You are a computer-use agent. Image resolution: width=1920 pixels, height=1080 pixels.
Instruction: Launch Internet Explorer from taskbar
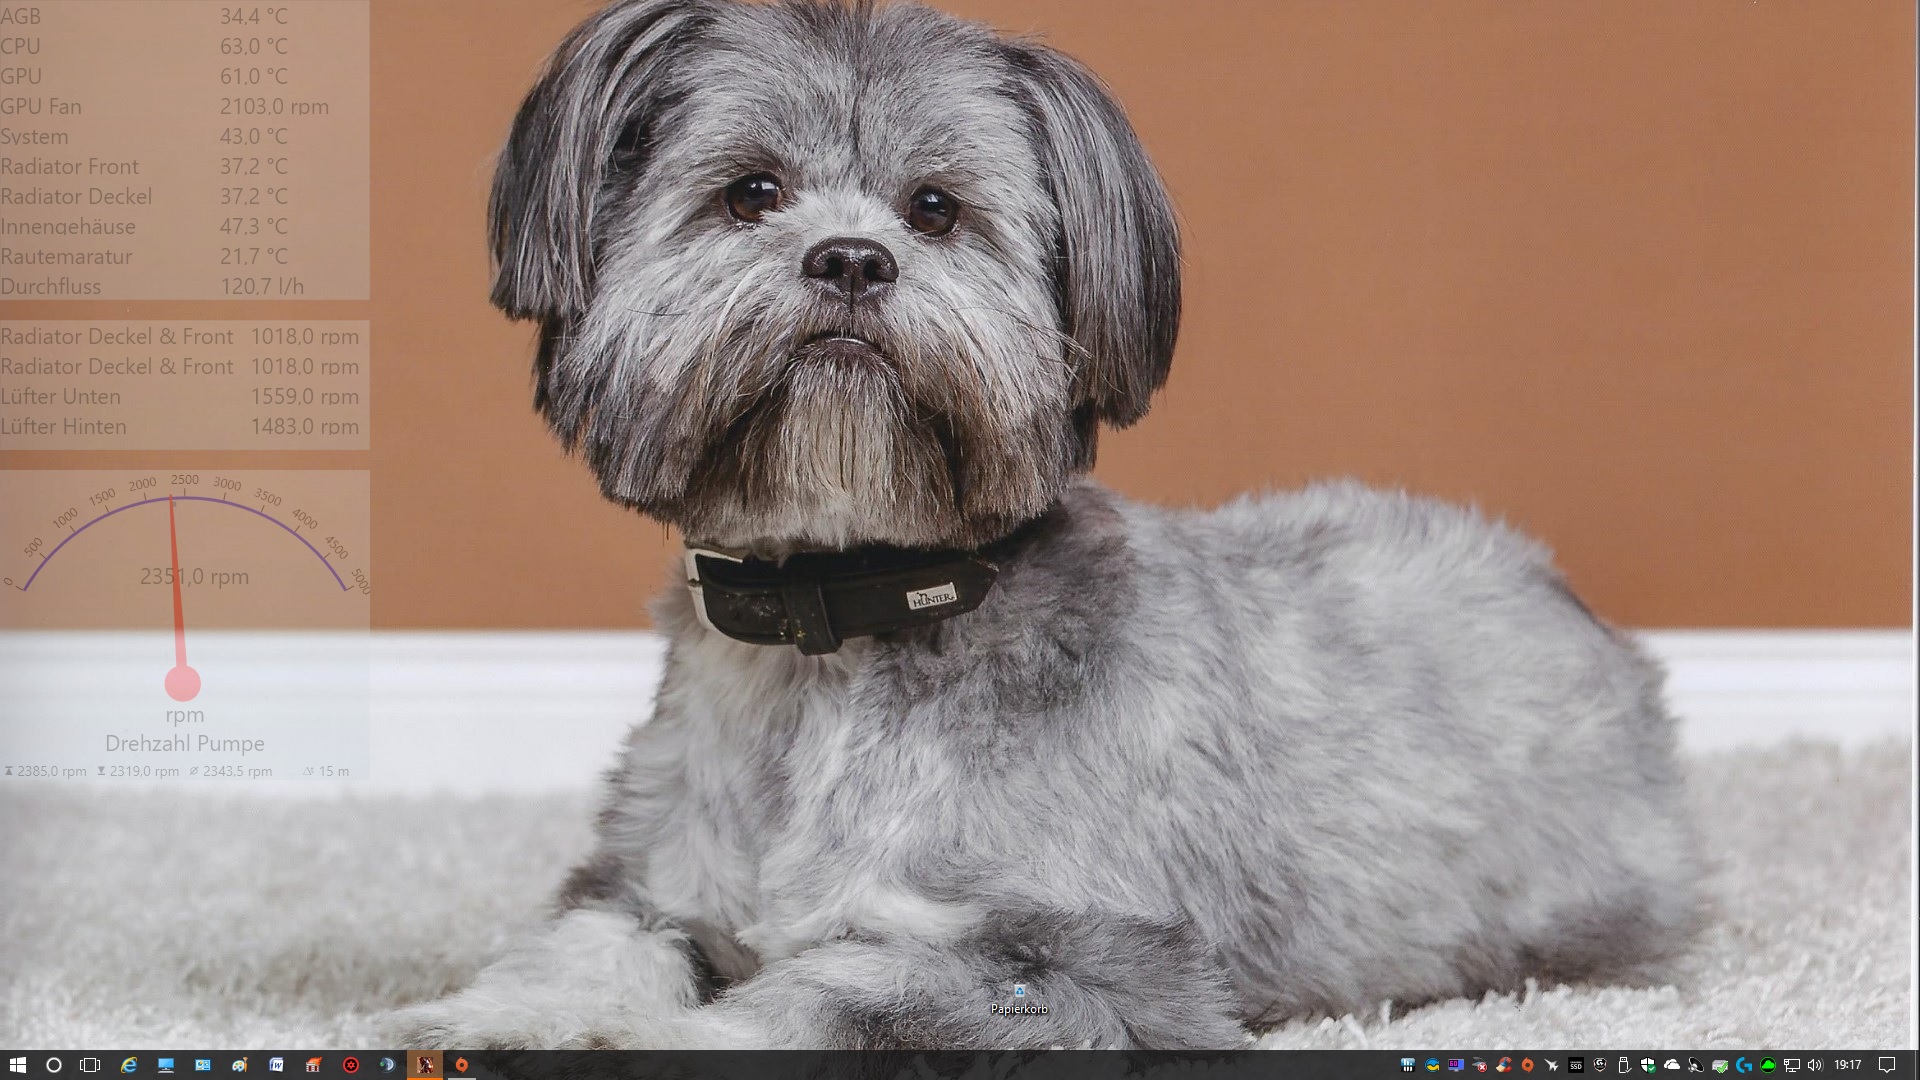coord(129,1065)
